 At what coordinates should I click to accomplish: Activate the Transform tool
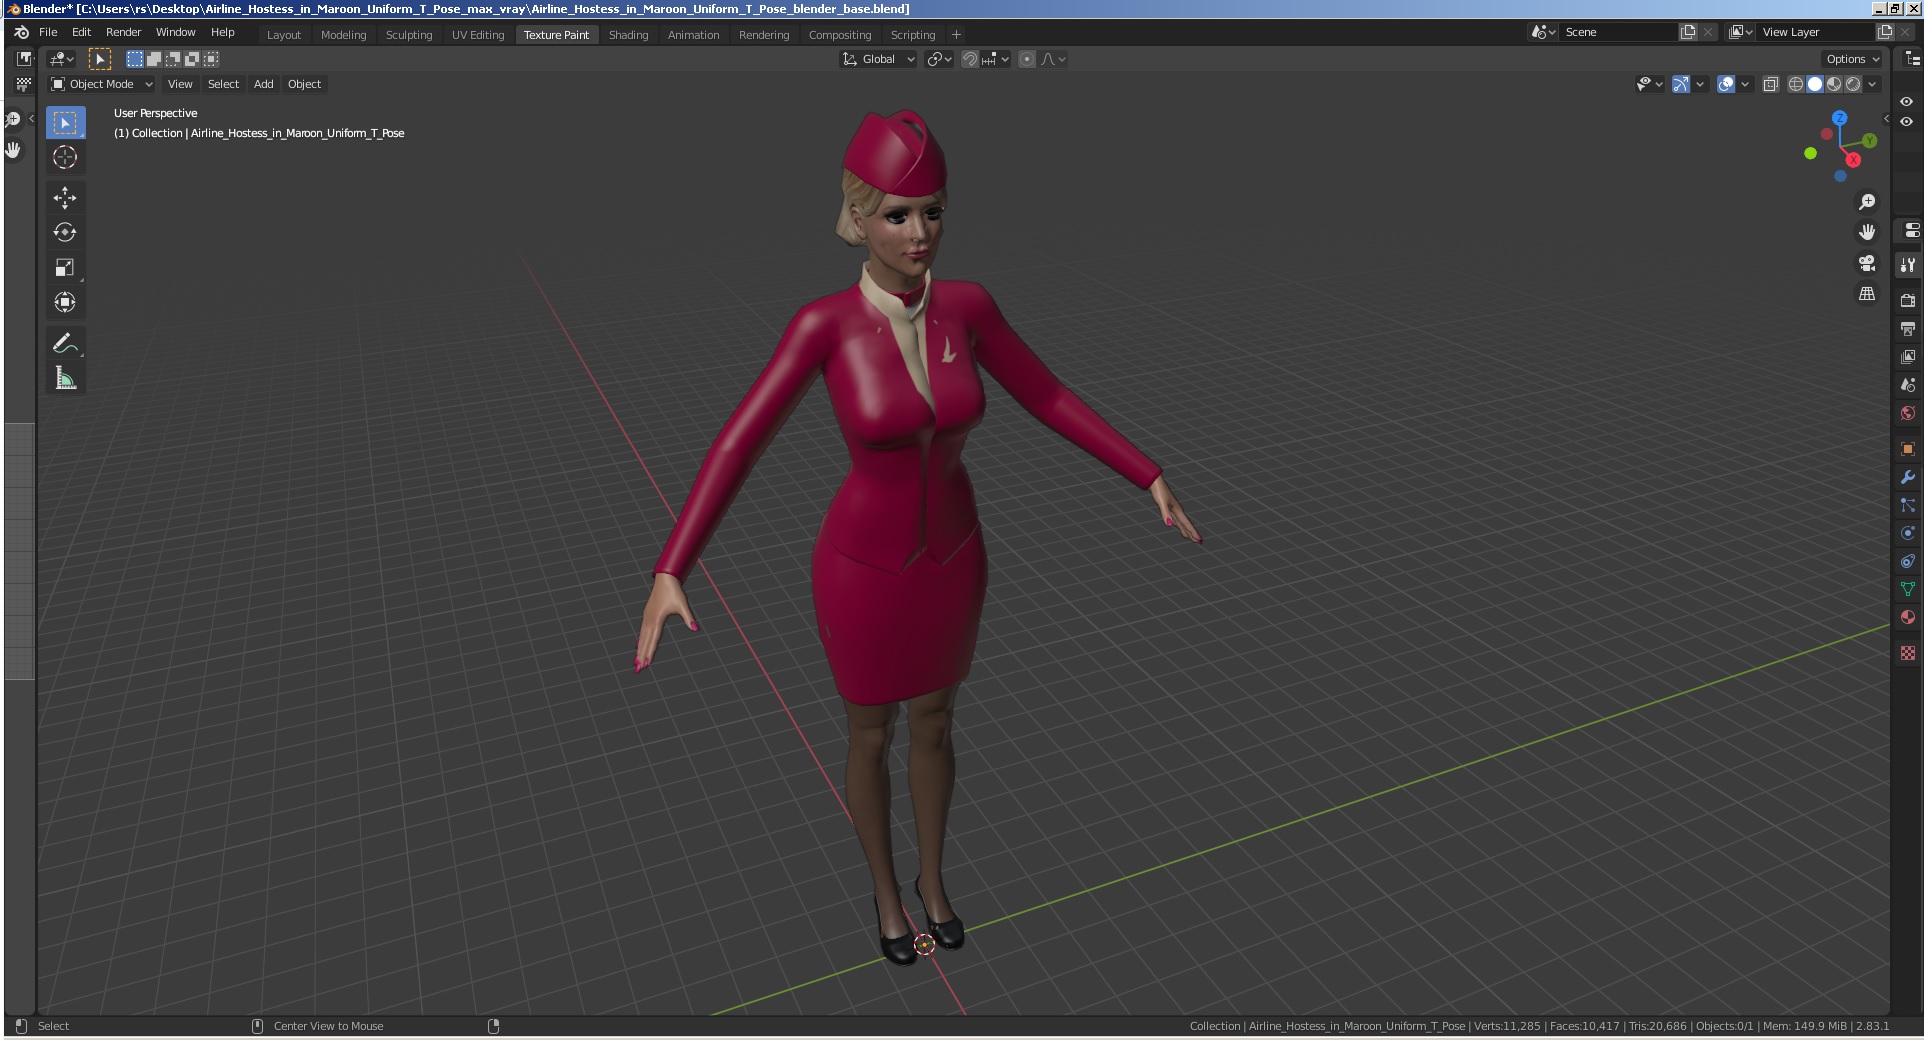[x=65, y=302]
